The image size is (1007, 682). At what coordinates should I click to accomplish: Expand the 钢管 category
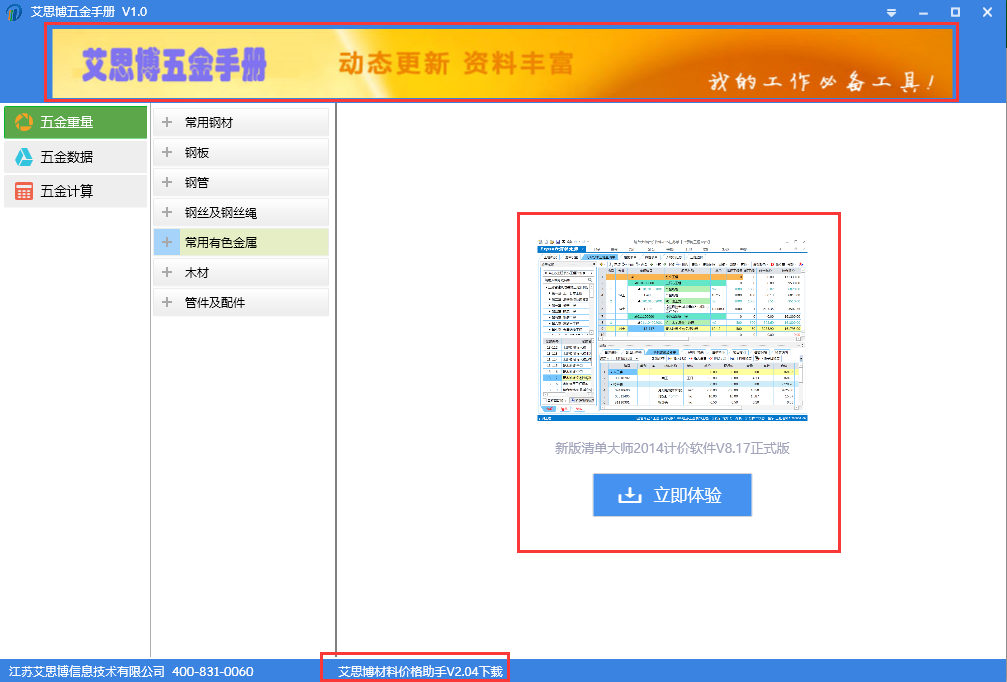click(x=196, y=183)
